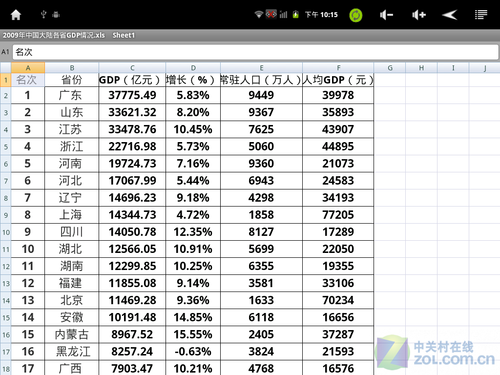Select the 常驻人口（万人）header cell
Viewport: 500px width, 375px height.
[x=261, y=80]
